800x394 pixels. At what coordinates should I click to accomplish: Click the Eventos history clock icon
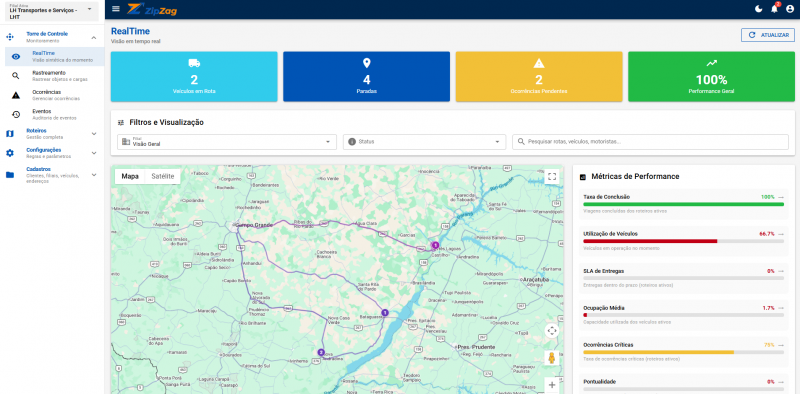point(16,114)
